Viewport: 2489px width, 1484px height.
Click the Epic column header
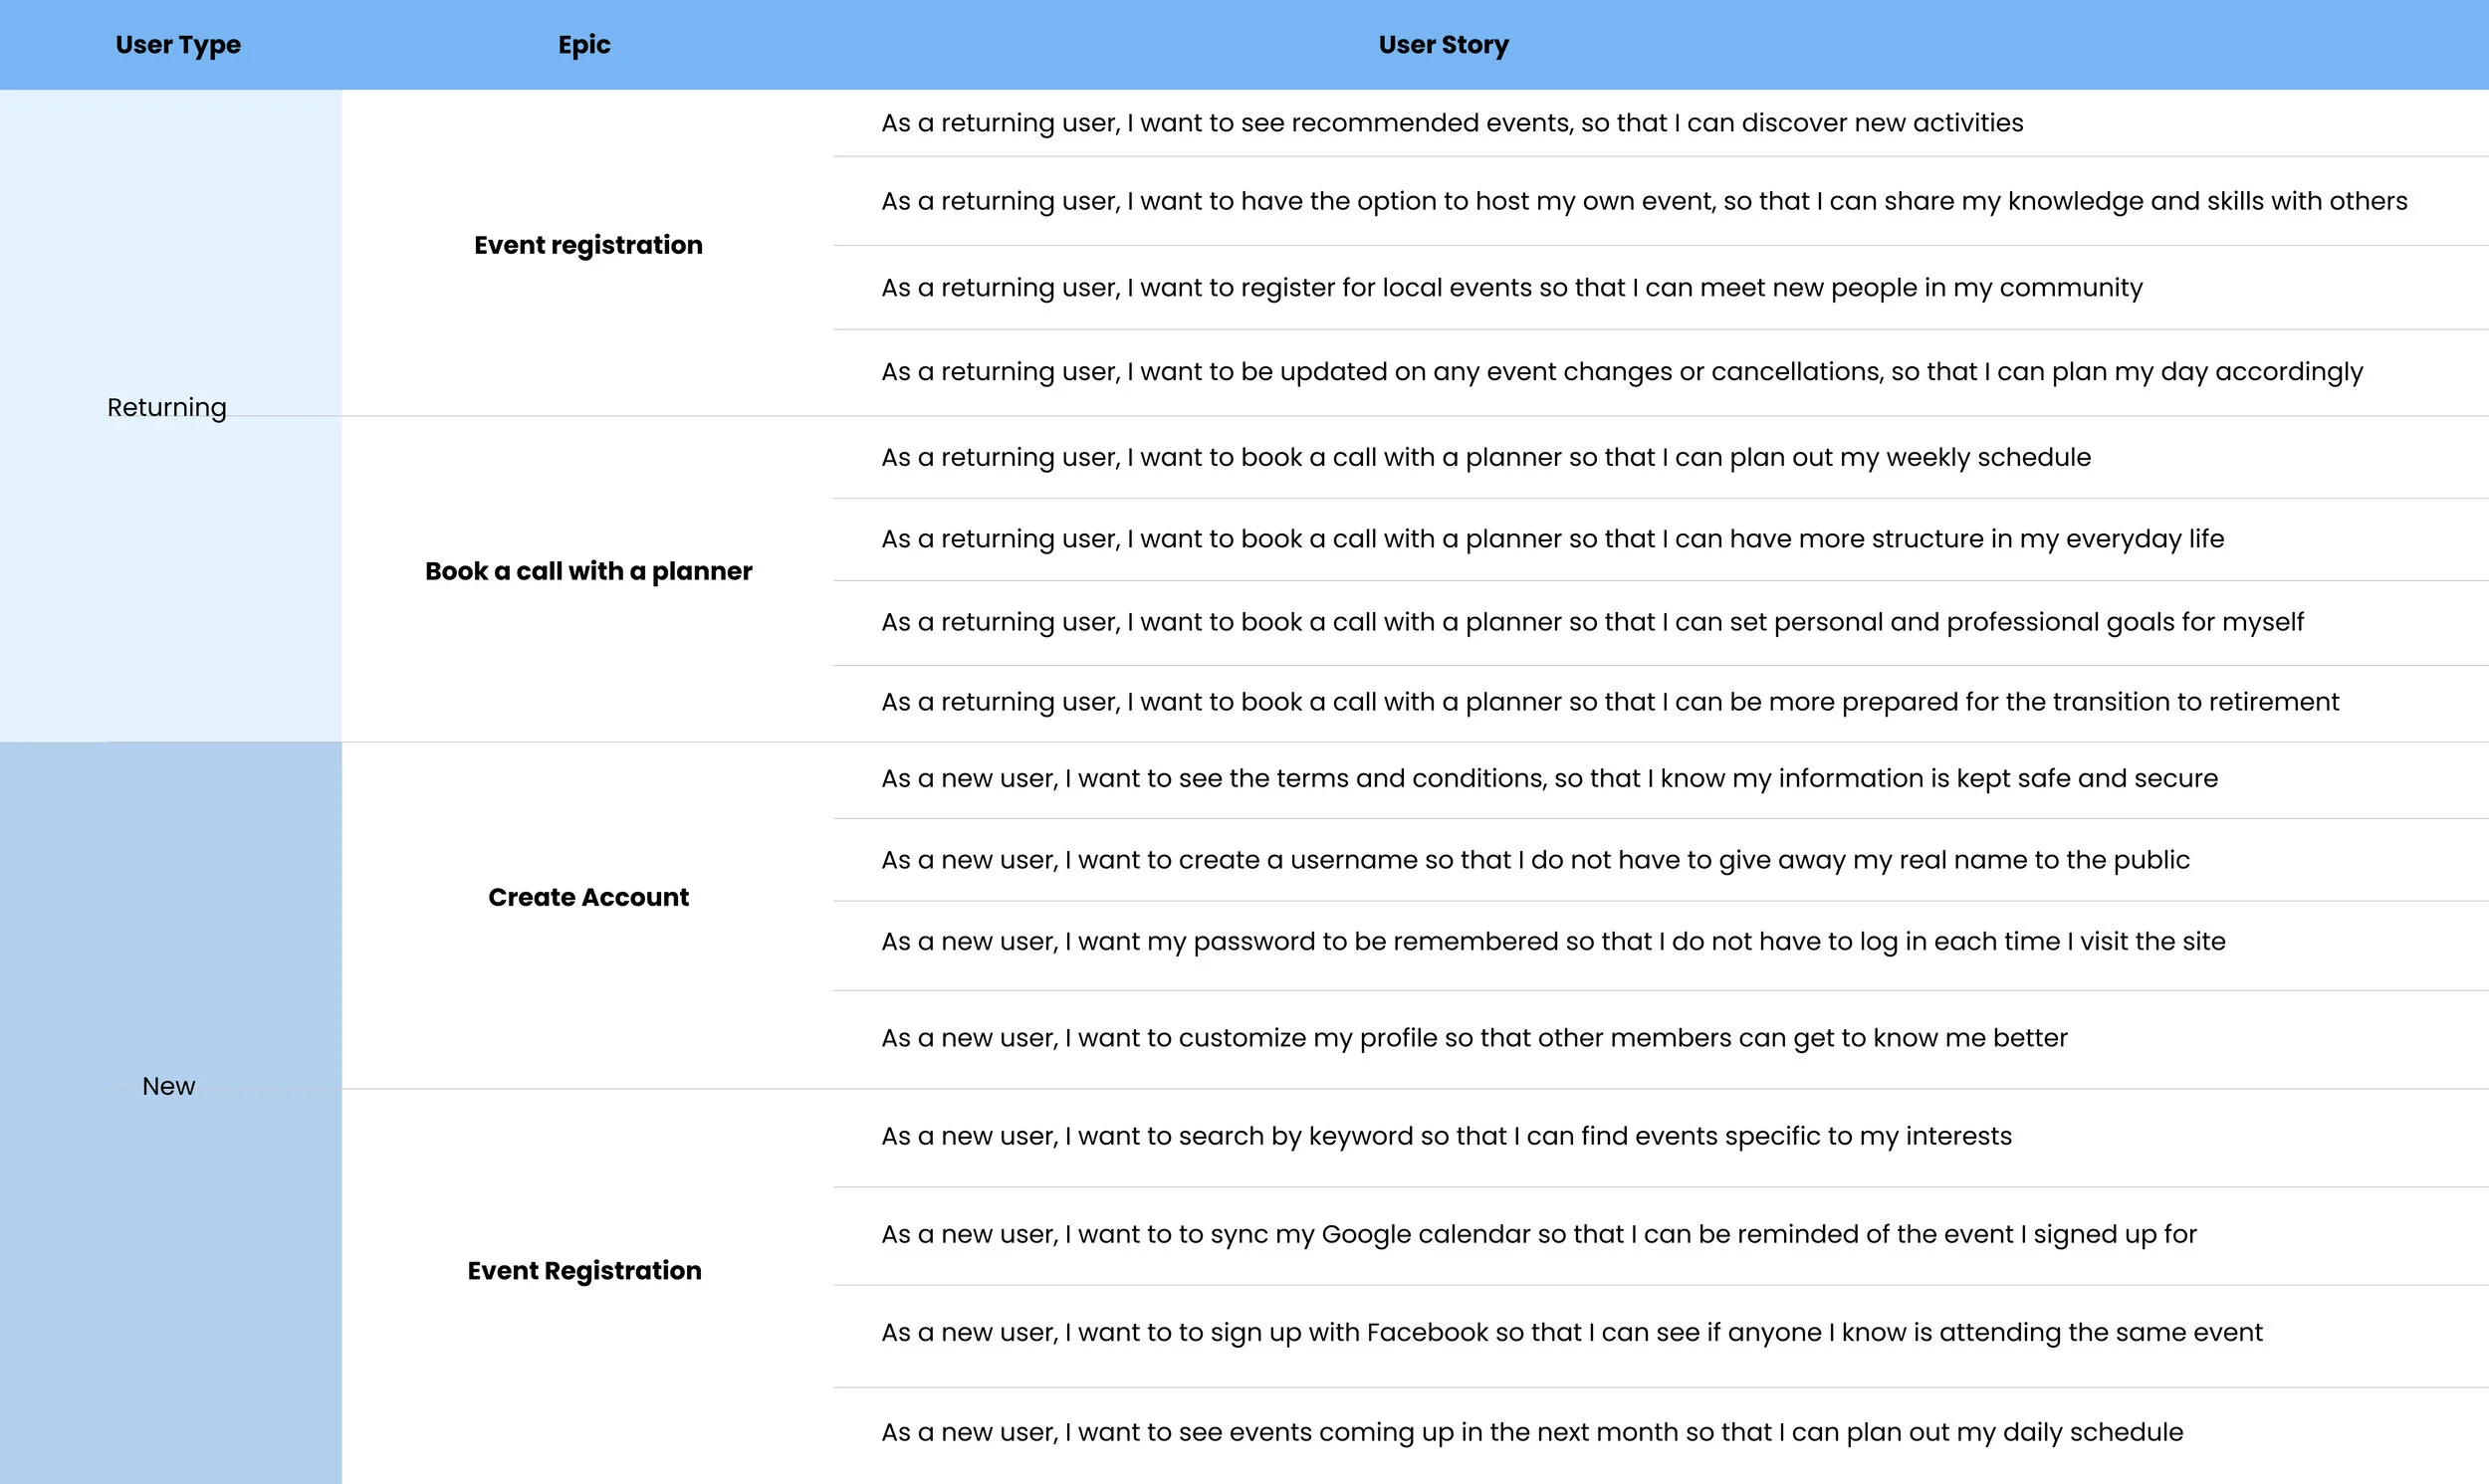pos(583,44)
